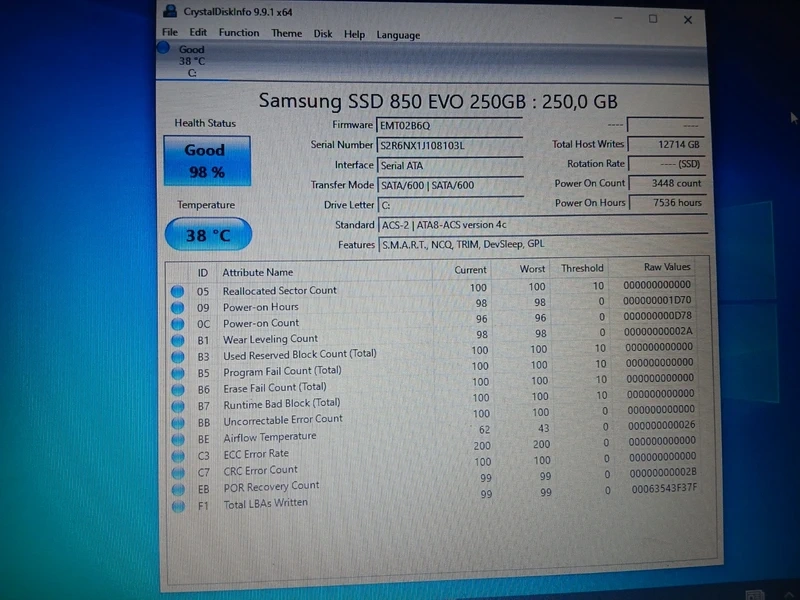Click status icon for Erase Fail Count
800x600 pixels.
click(x=178, y=390)
